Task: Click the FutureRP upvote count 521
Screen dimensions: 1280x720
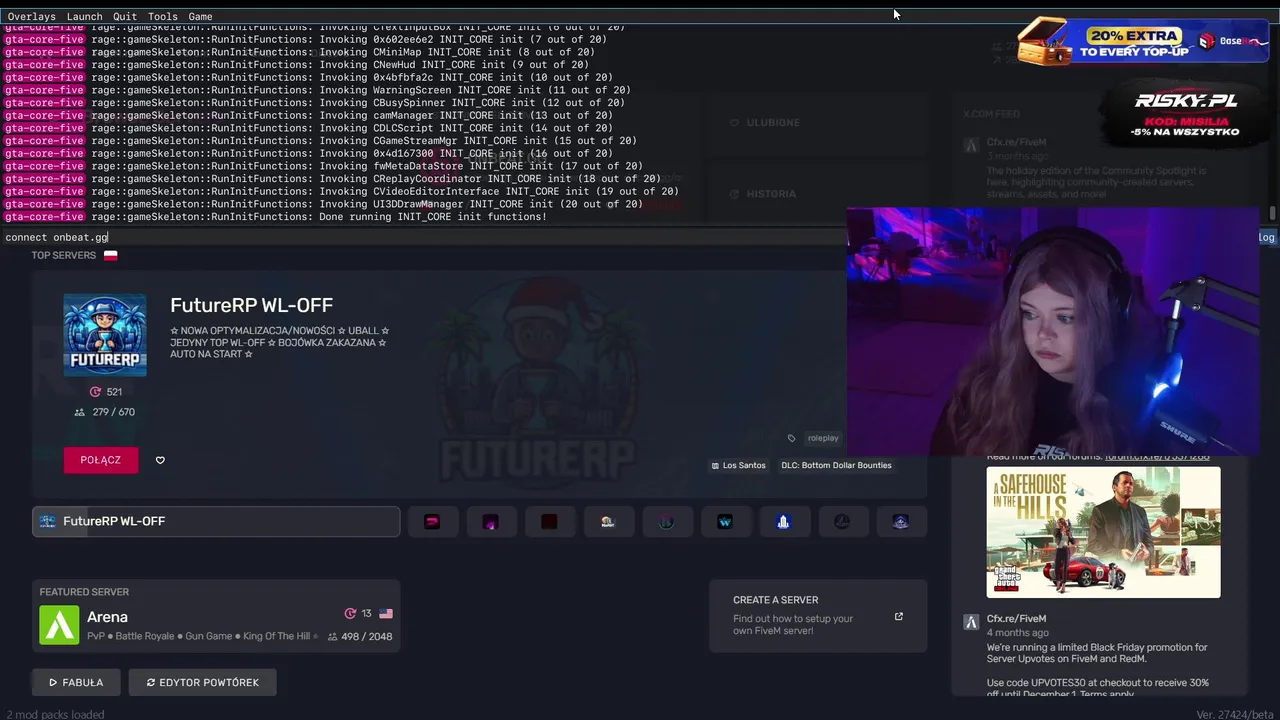Action: [x=105, y=392]
